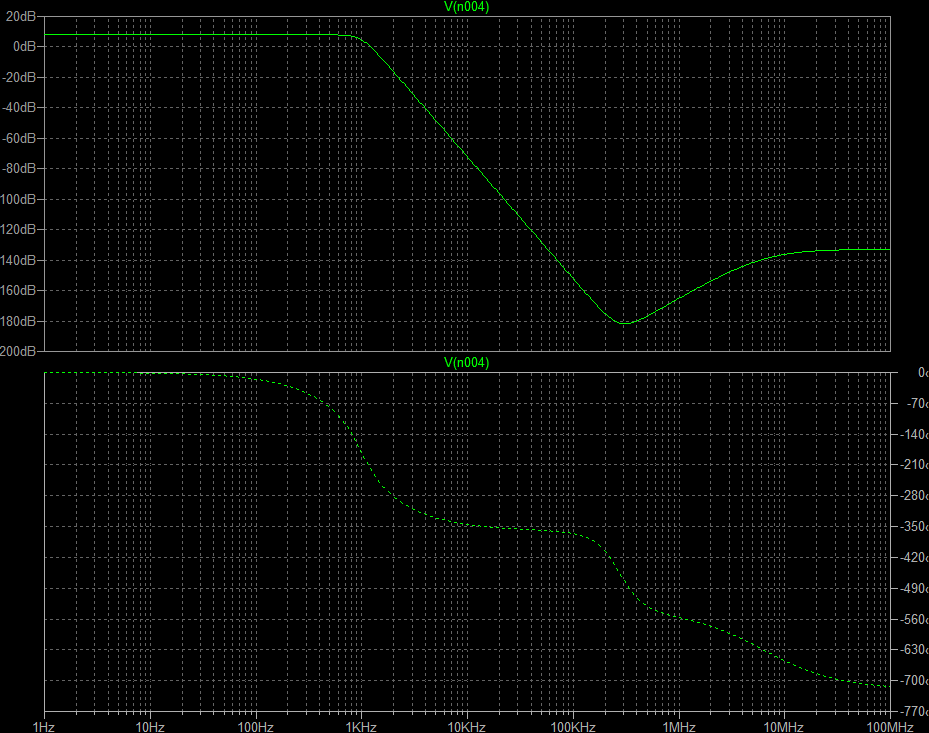Click the 0dB label on the magnitude axis
The width and height of the screenshot is (929, 733).
point(25,46)
